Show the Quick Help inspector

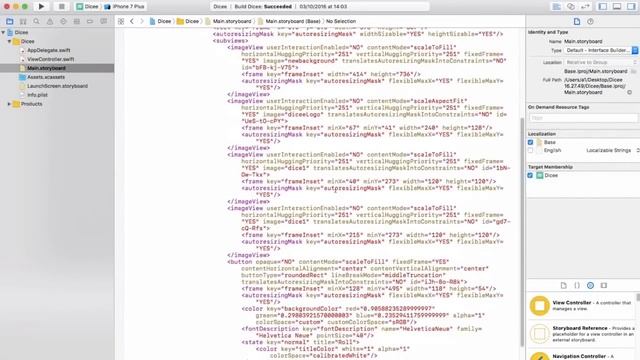click(590, 22)
